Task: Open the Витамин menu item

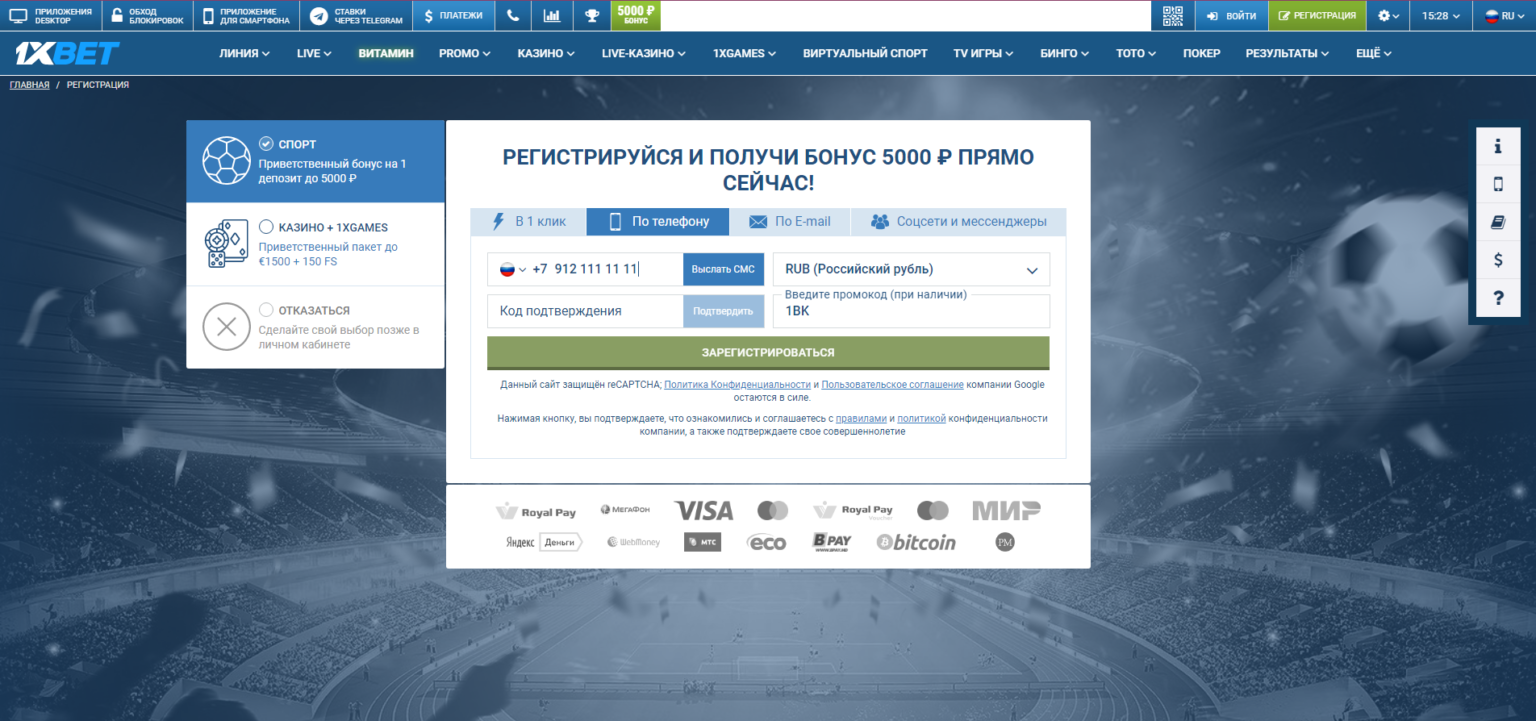Action: pos(386,53)
